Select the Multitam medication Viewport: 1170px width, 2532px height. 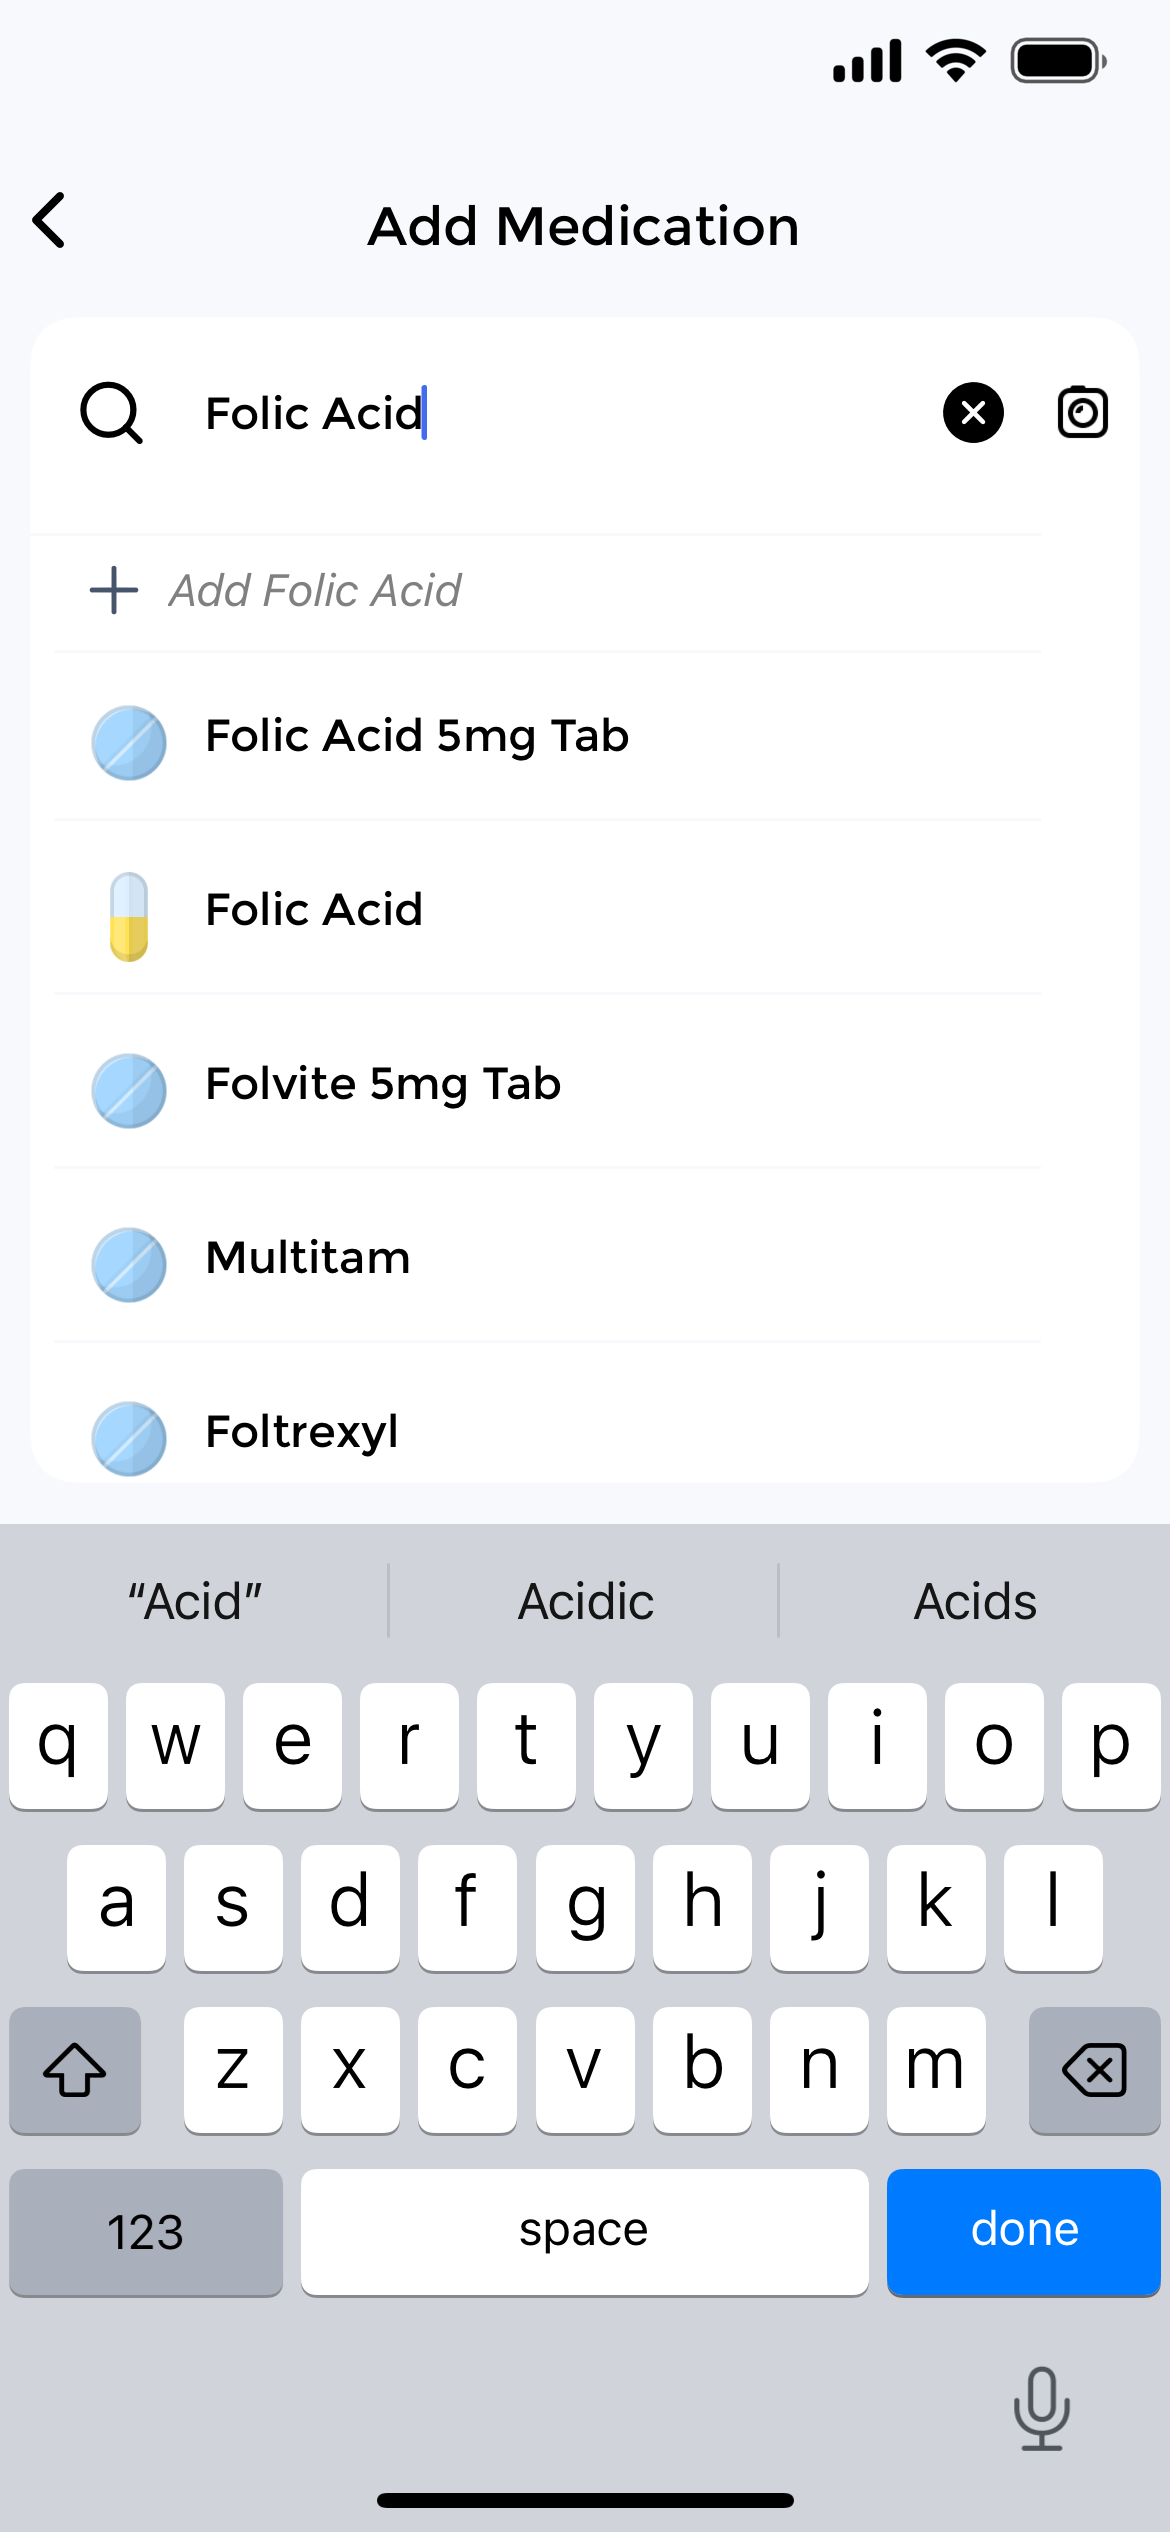click(x=308, y=1259)
